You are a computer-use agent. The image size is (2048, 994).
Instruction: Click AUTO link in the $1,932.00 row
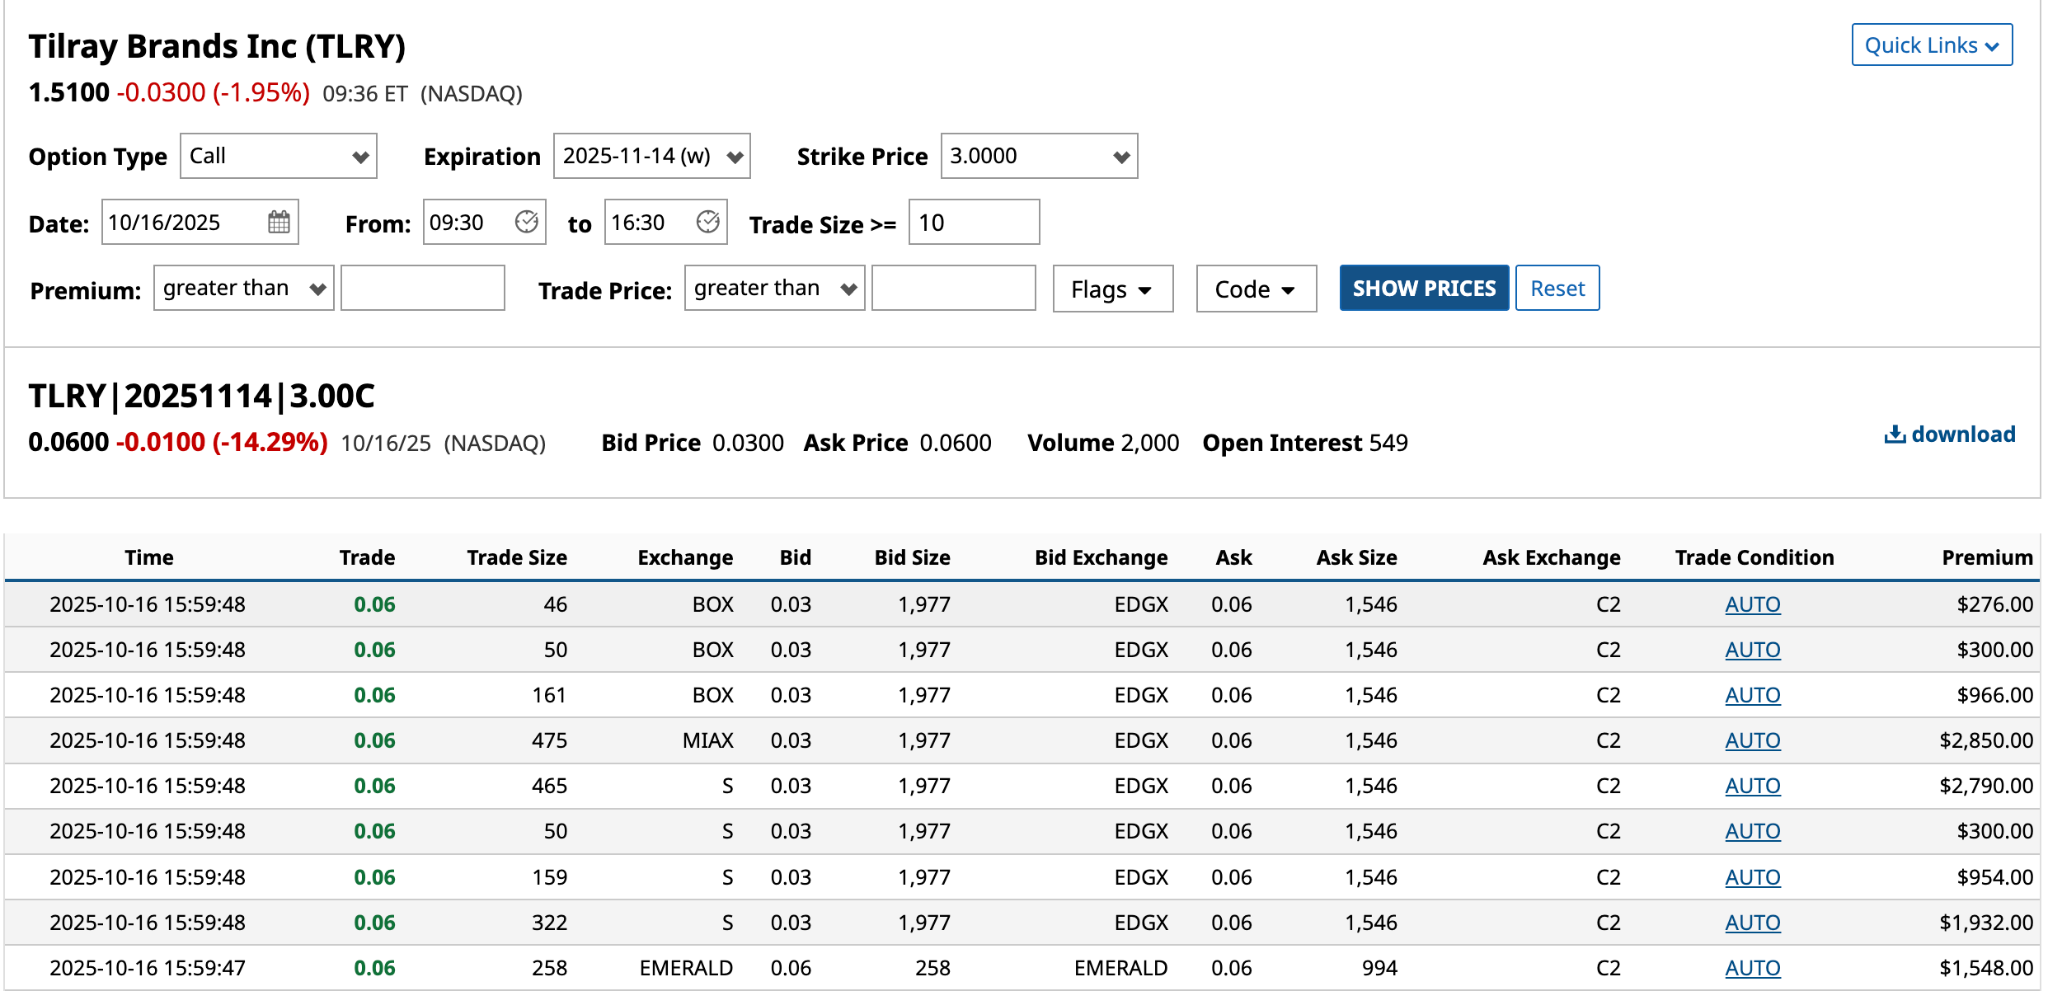(x=1752, y=922)
